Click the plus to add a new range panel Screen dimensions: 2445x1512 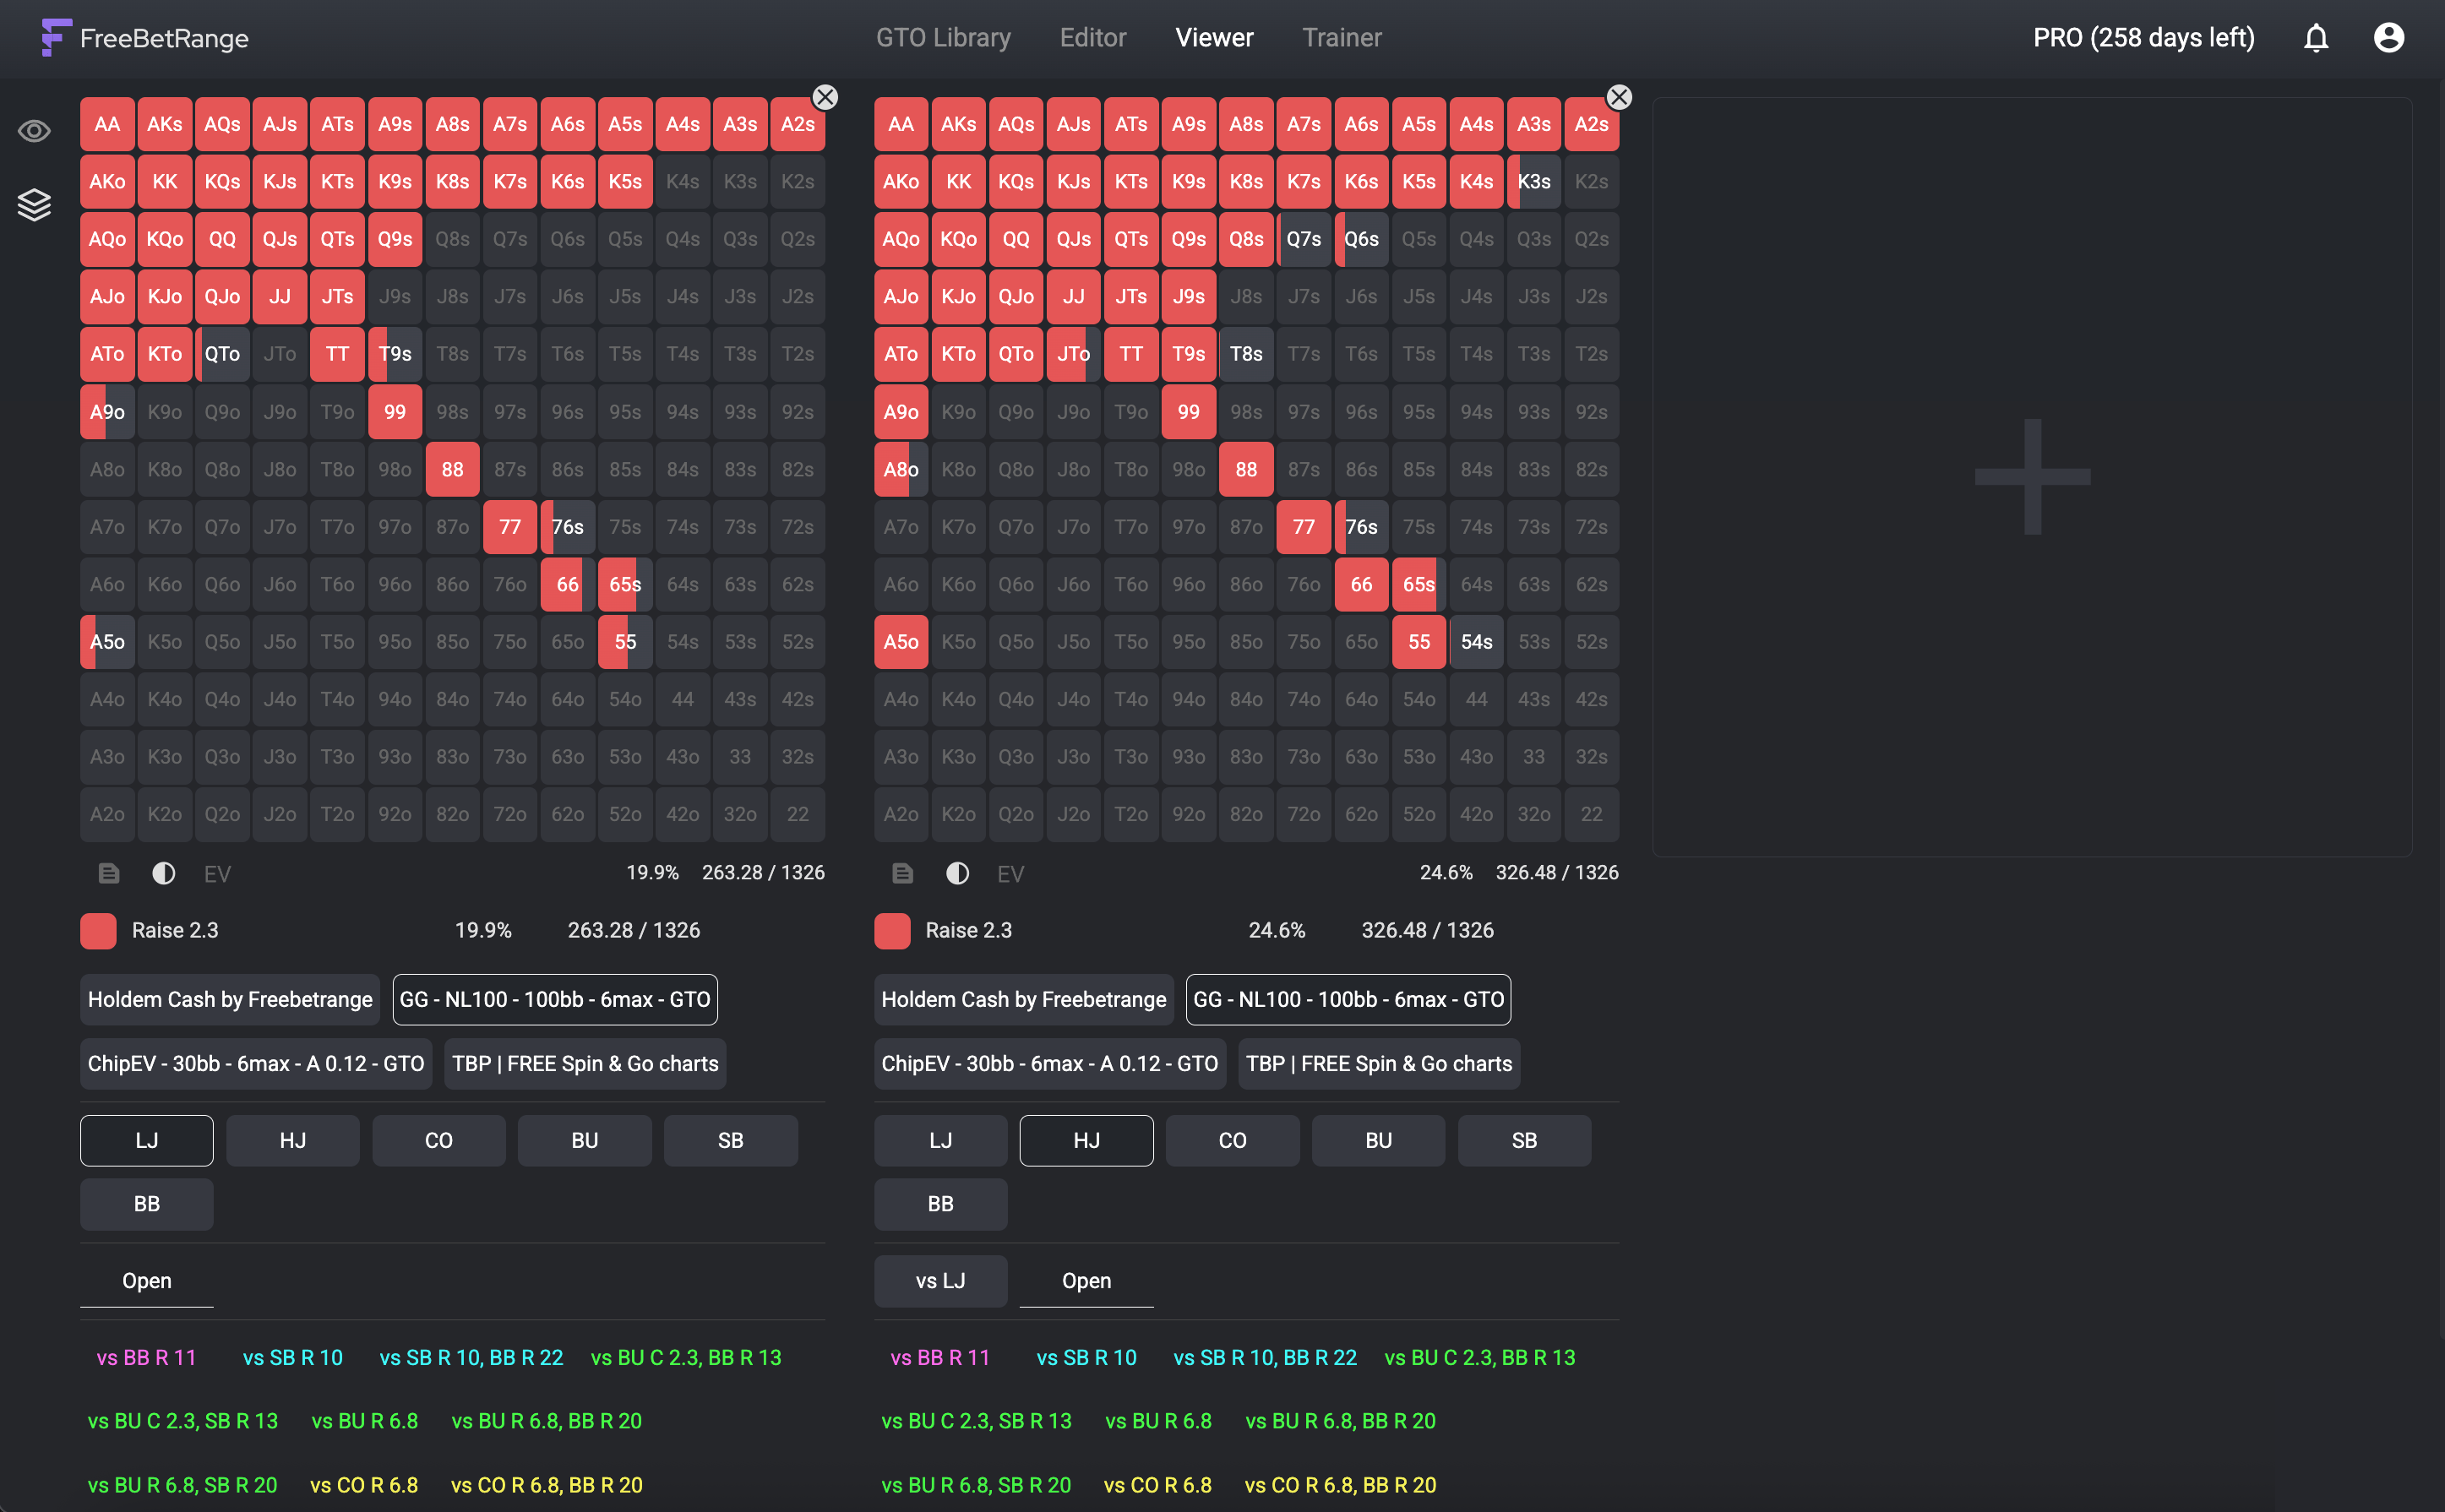[2032, 478]
